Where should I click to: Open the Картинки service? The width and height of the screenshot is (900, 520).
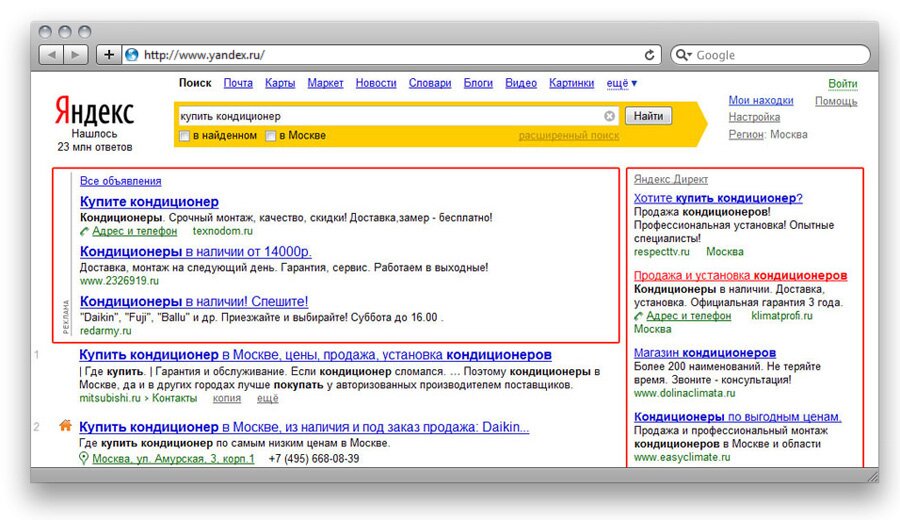tap(572, 83)
